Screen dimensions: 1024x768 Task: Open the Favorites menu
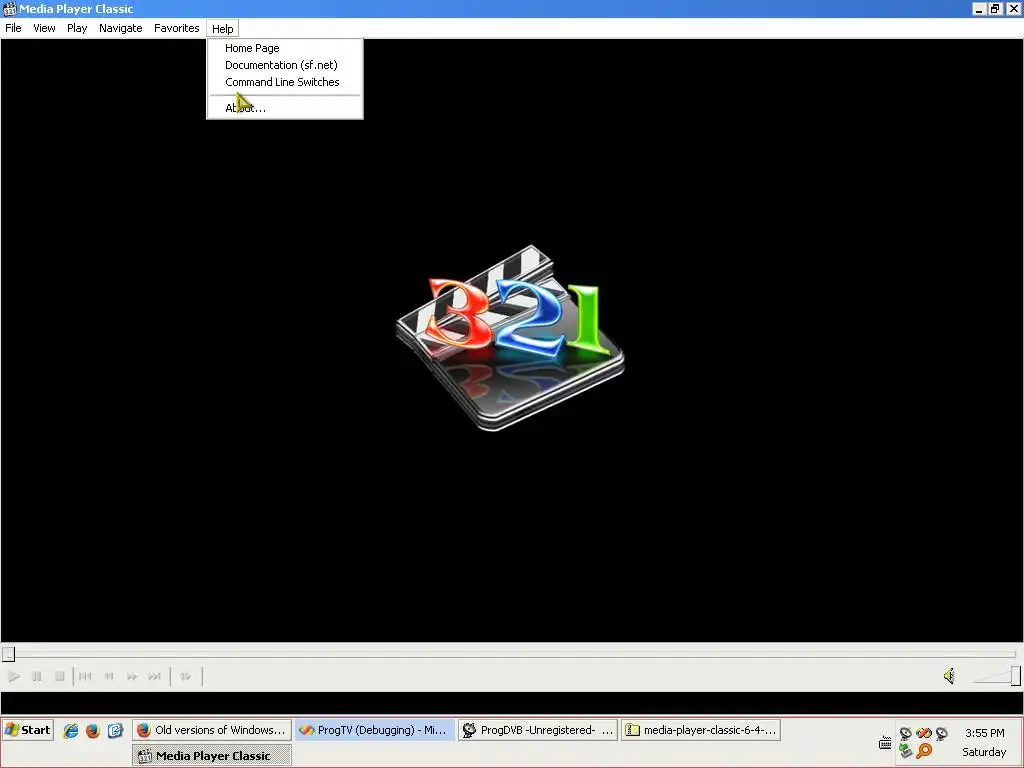click(x=177, y=28)
